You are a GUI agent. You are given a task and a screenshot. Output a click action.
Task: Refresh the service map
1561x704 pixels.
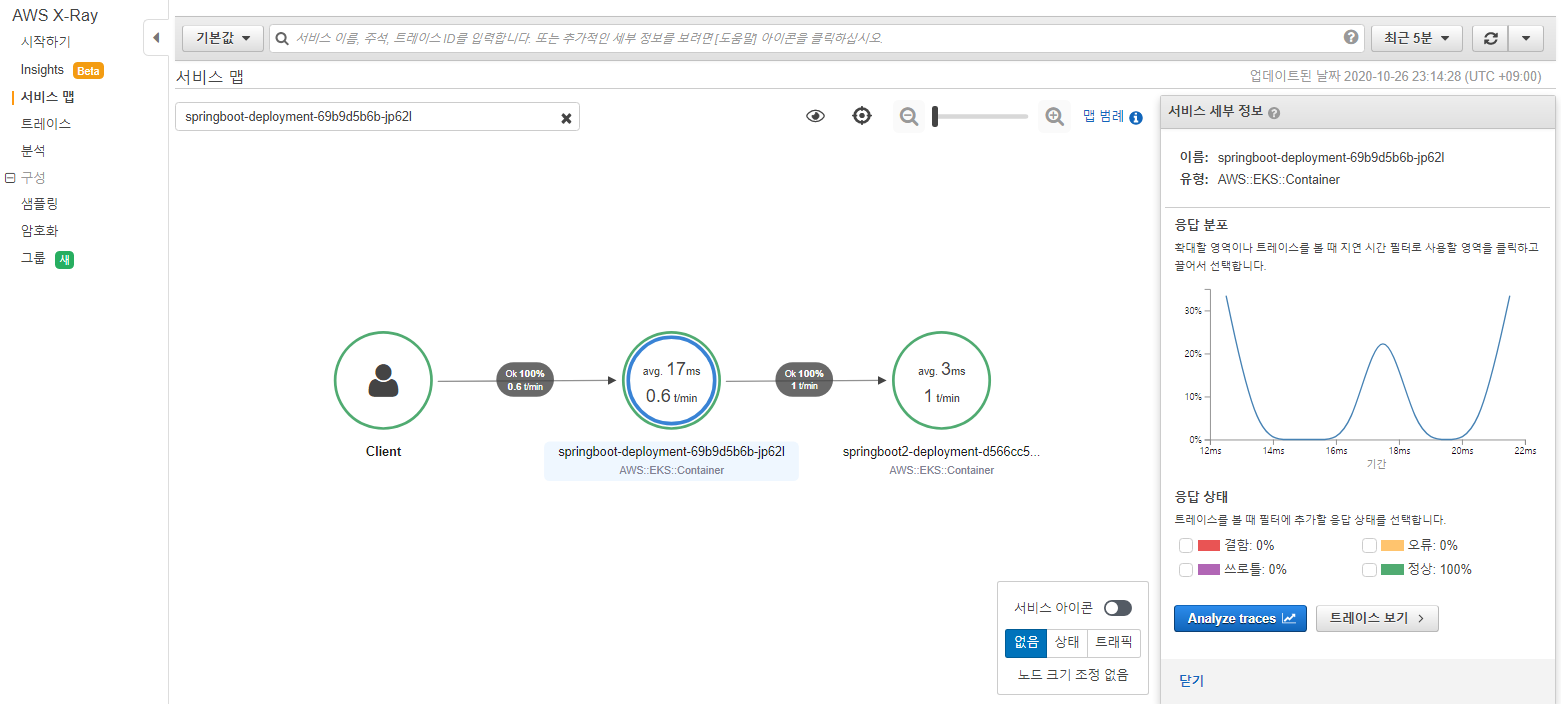pos(1490,38)
